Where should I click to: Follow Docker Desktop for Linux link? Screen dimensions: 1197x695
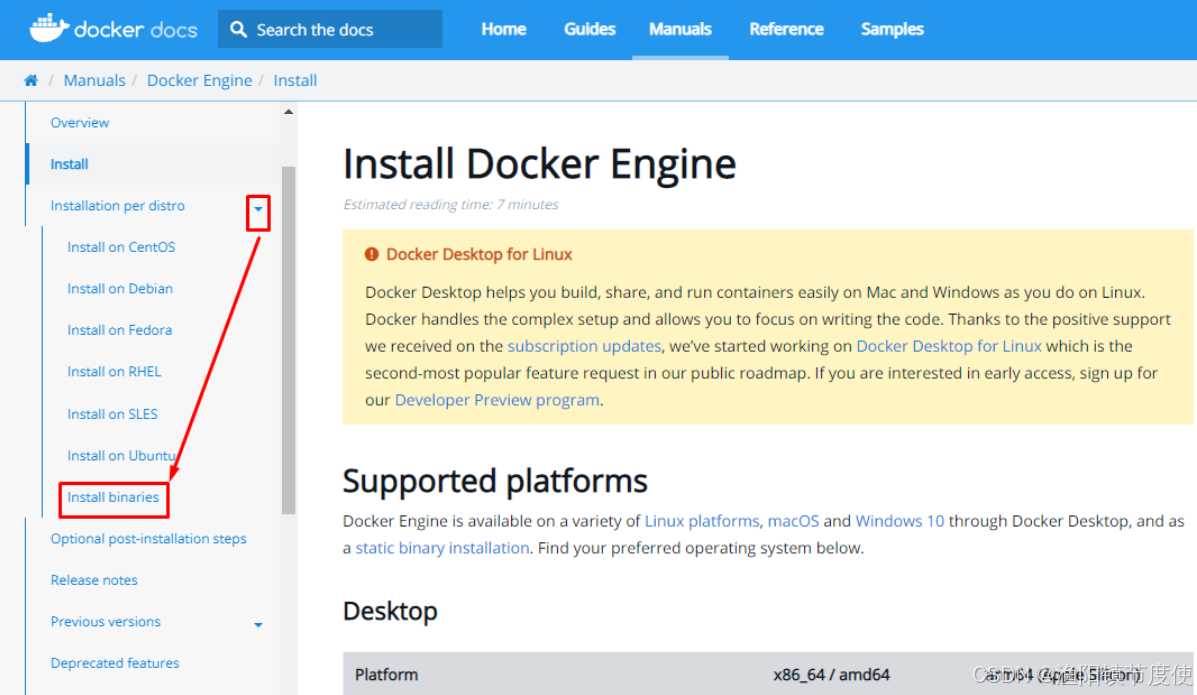[949, 346]
